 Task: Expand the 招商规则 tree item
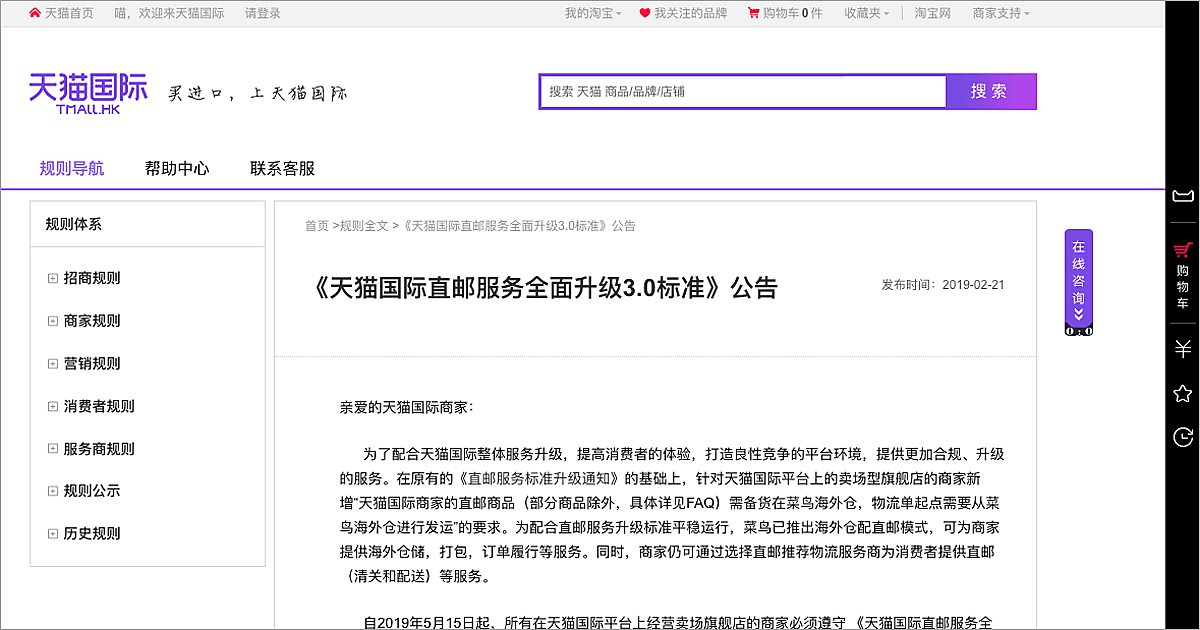pyautogui.click(x=53, y=279)
